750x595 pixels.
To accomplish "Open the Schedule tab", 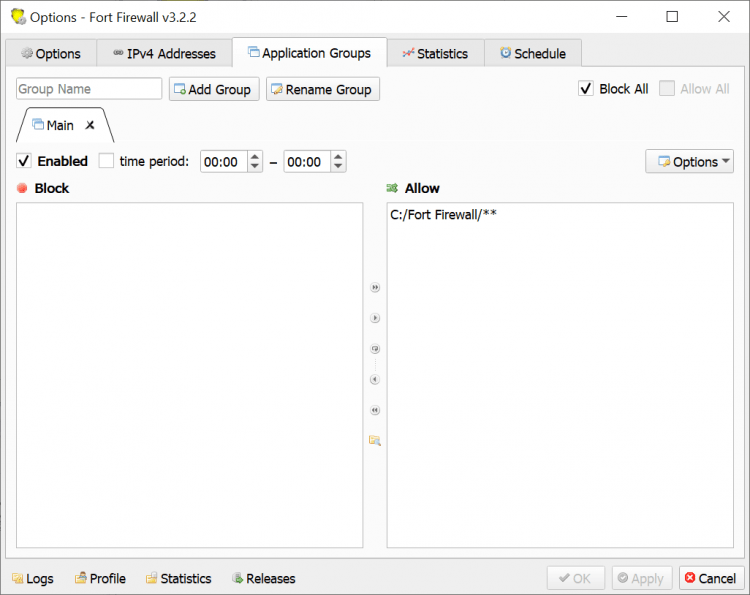I will pos(532,53).
